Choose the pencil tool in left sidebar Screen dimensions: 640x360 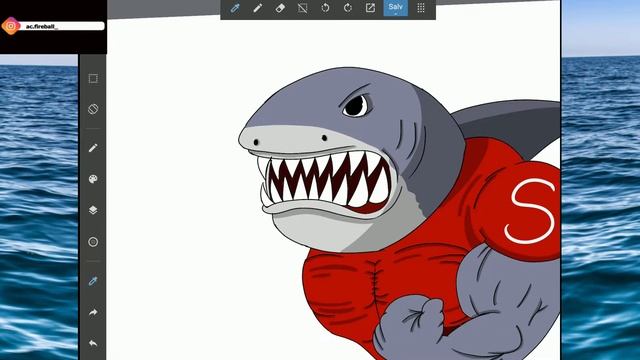tap(93, 148)
